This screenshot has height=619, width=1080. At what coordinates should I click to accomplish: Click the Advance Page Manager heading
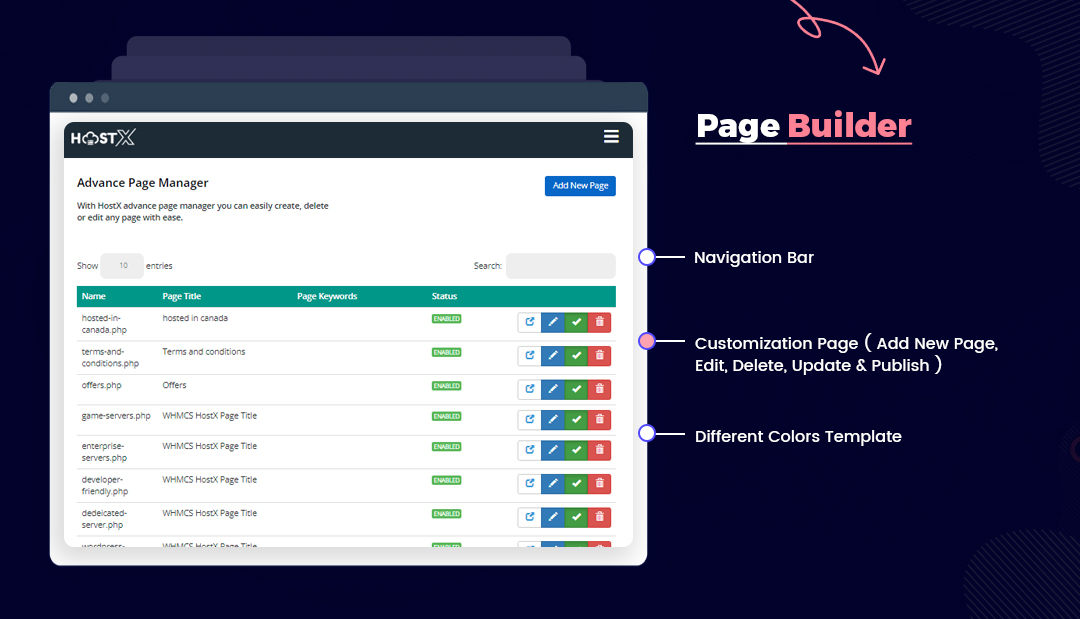(143, 183)
